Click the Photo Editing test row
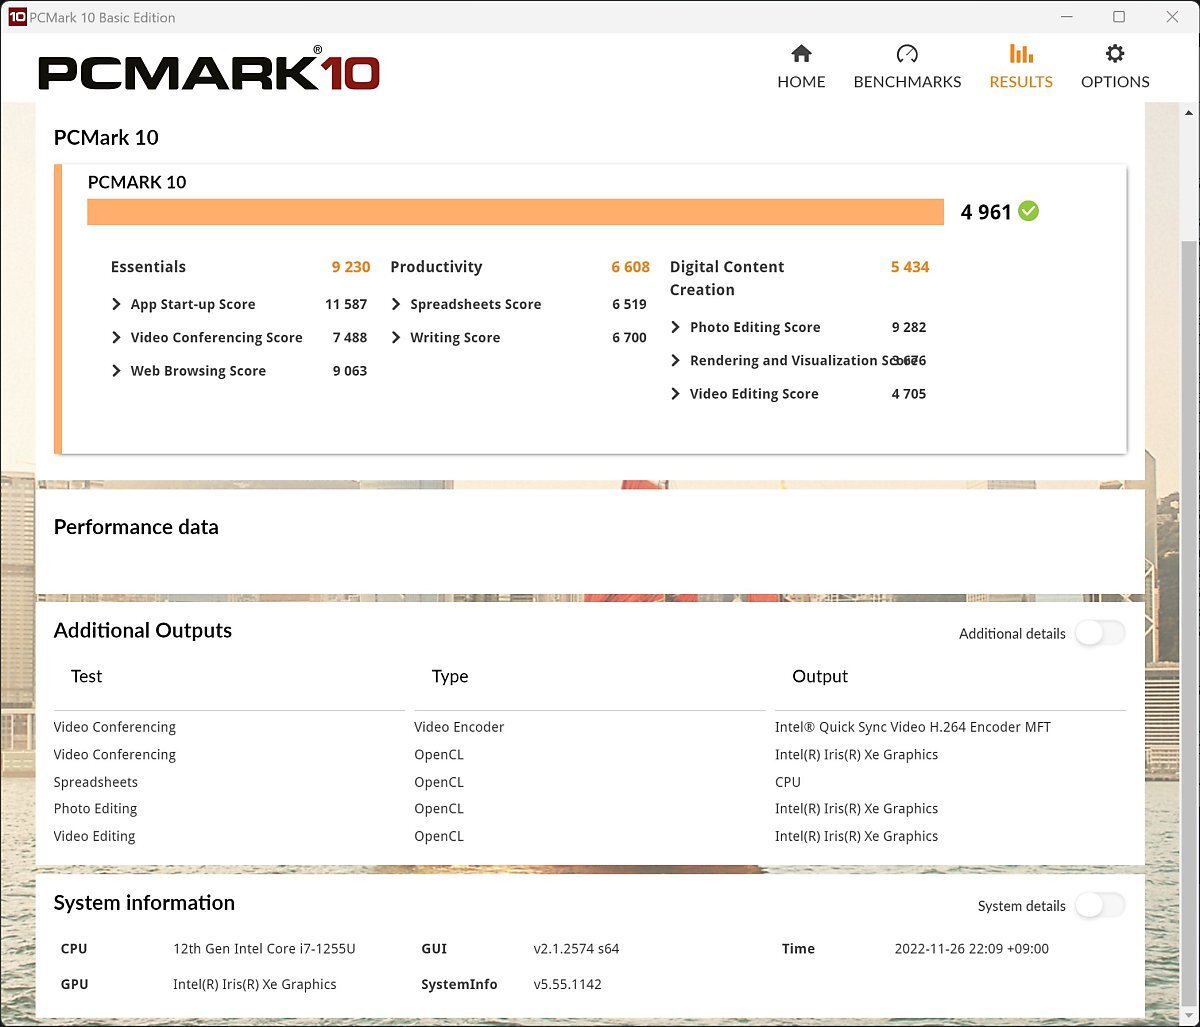Screen dimensions: 1200x1027 click(x=95, y=808)
